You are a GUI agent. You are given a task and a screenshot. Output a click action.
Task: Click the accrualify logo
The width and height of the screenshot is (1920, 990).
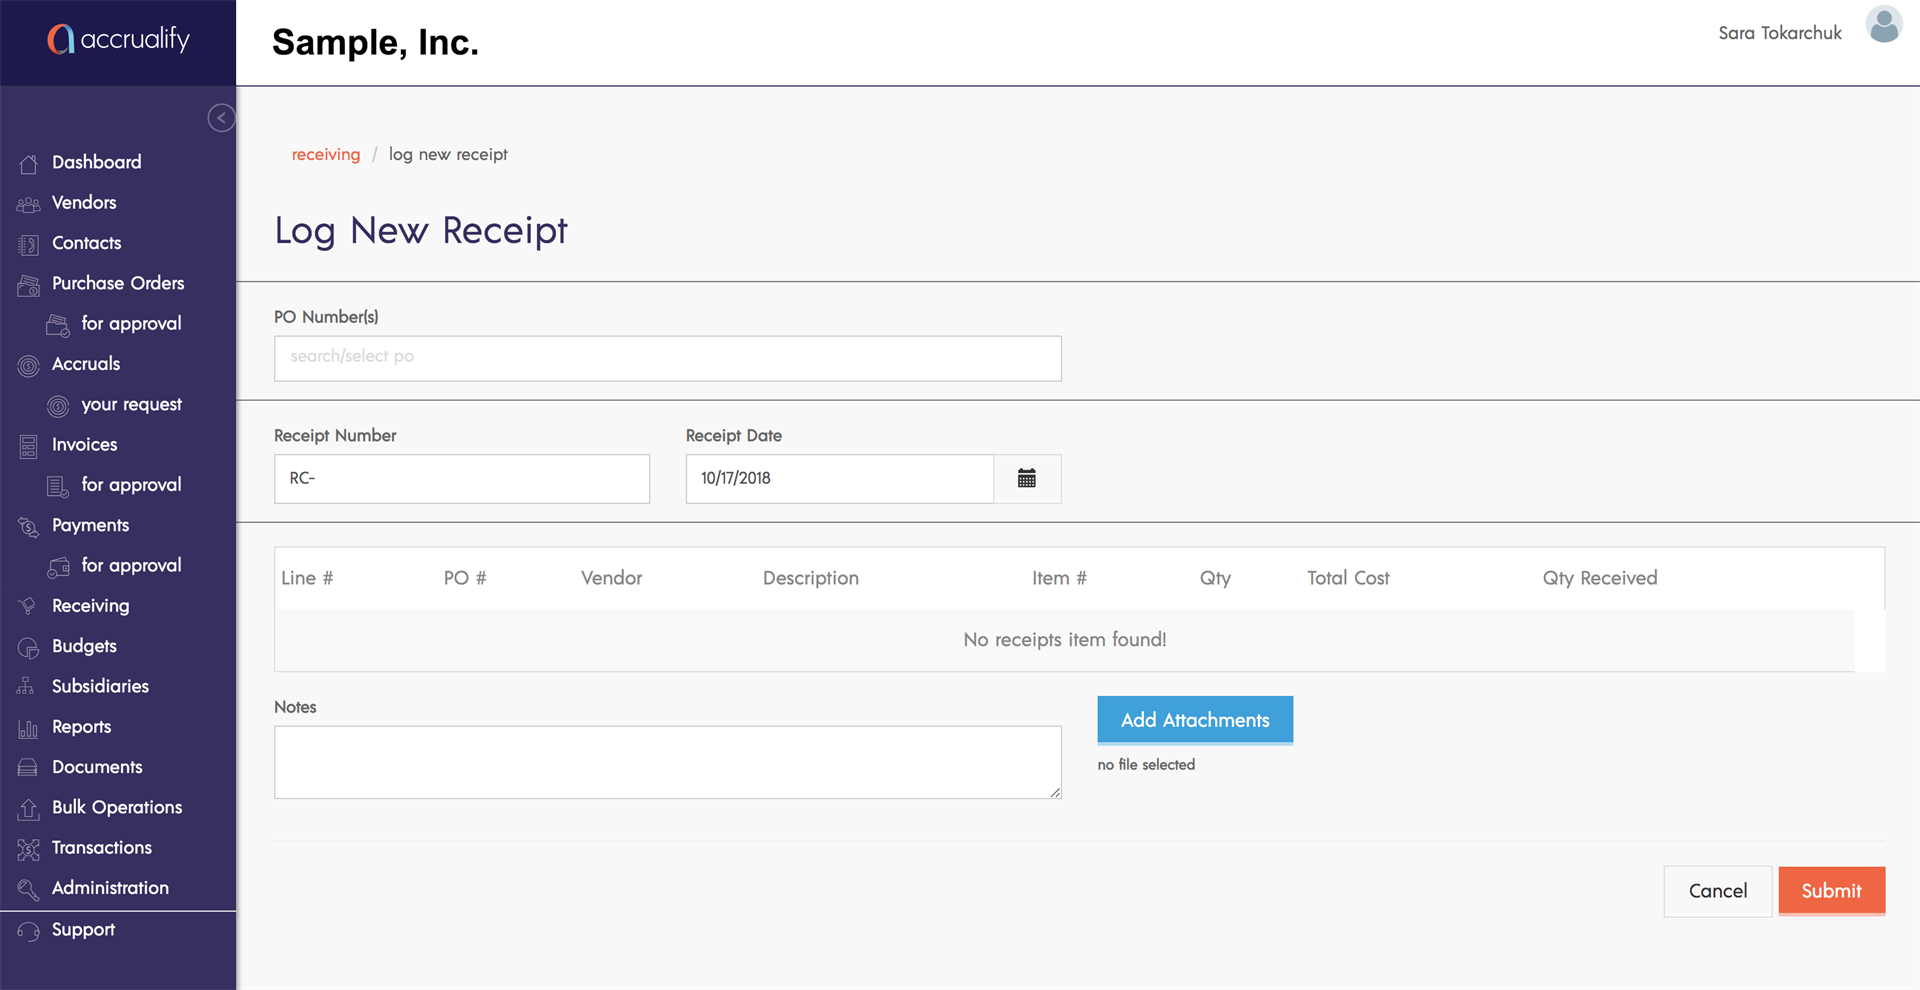(x=118, y=39)
